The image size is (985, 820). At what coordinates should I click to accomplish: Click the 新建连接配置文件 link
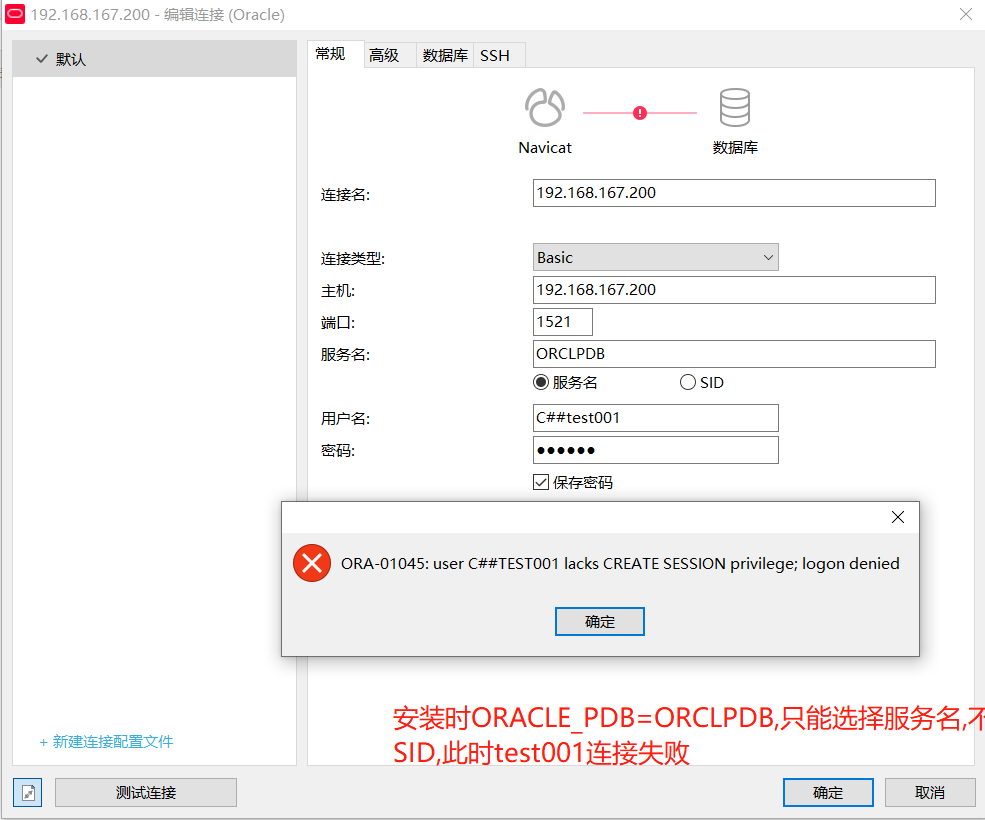(106, 741)
